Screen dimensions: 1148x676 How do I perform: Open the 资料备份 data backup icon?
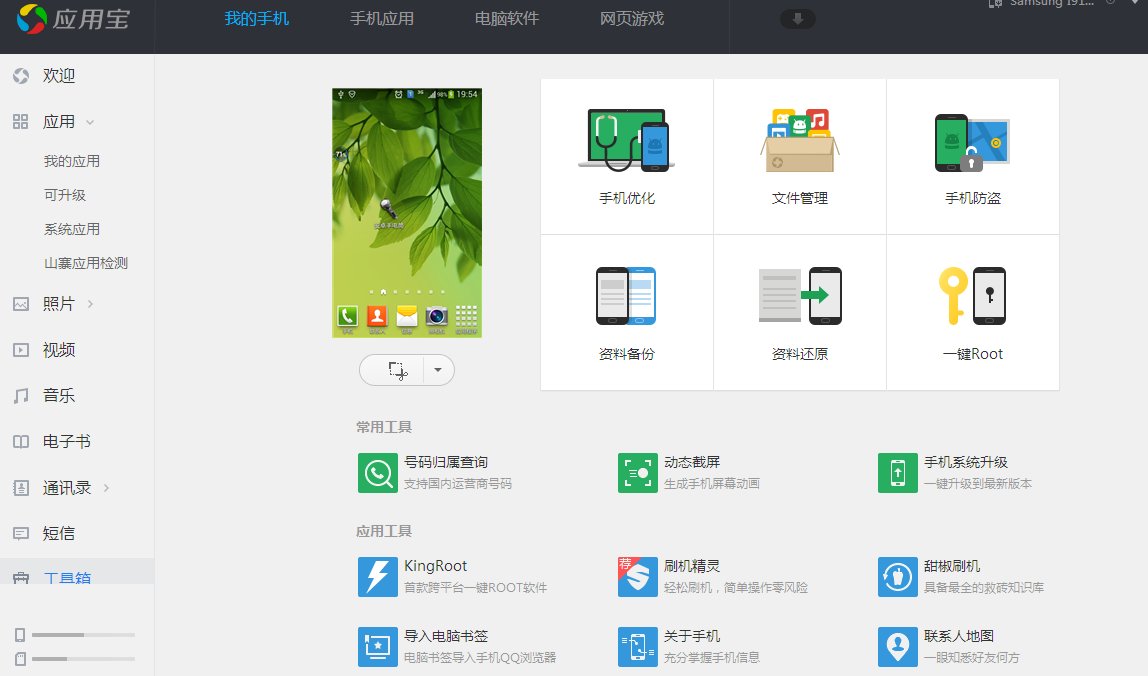(626, 296)
